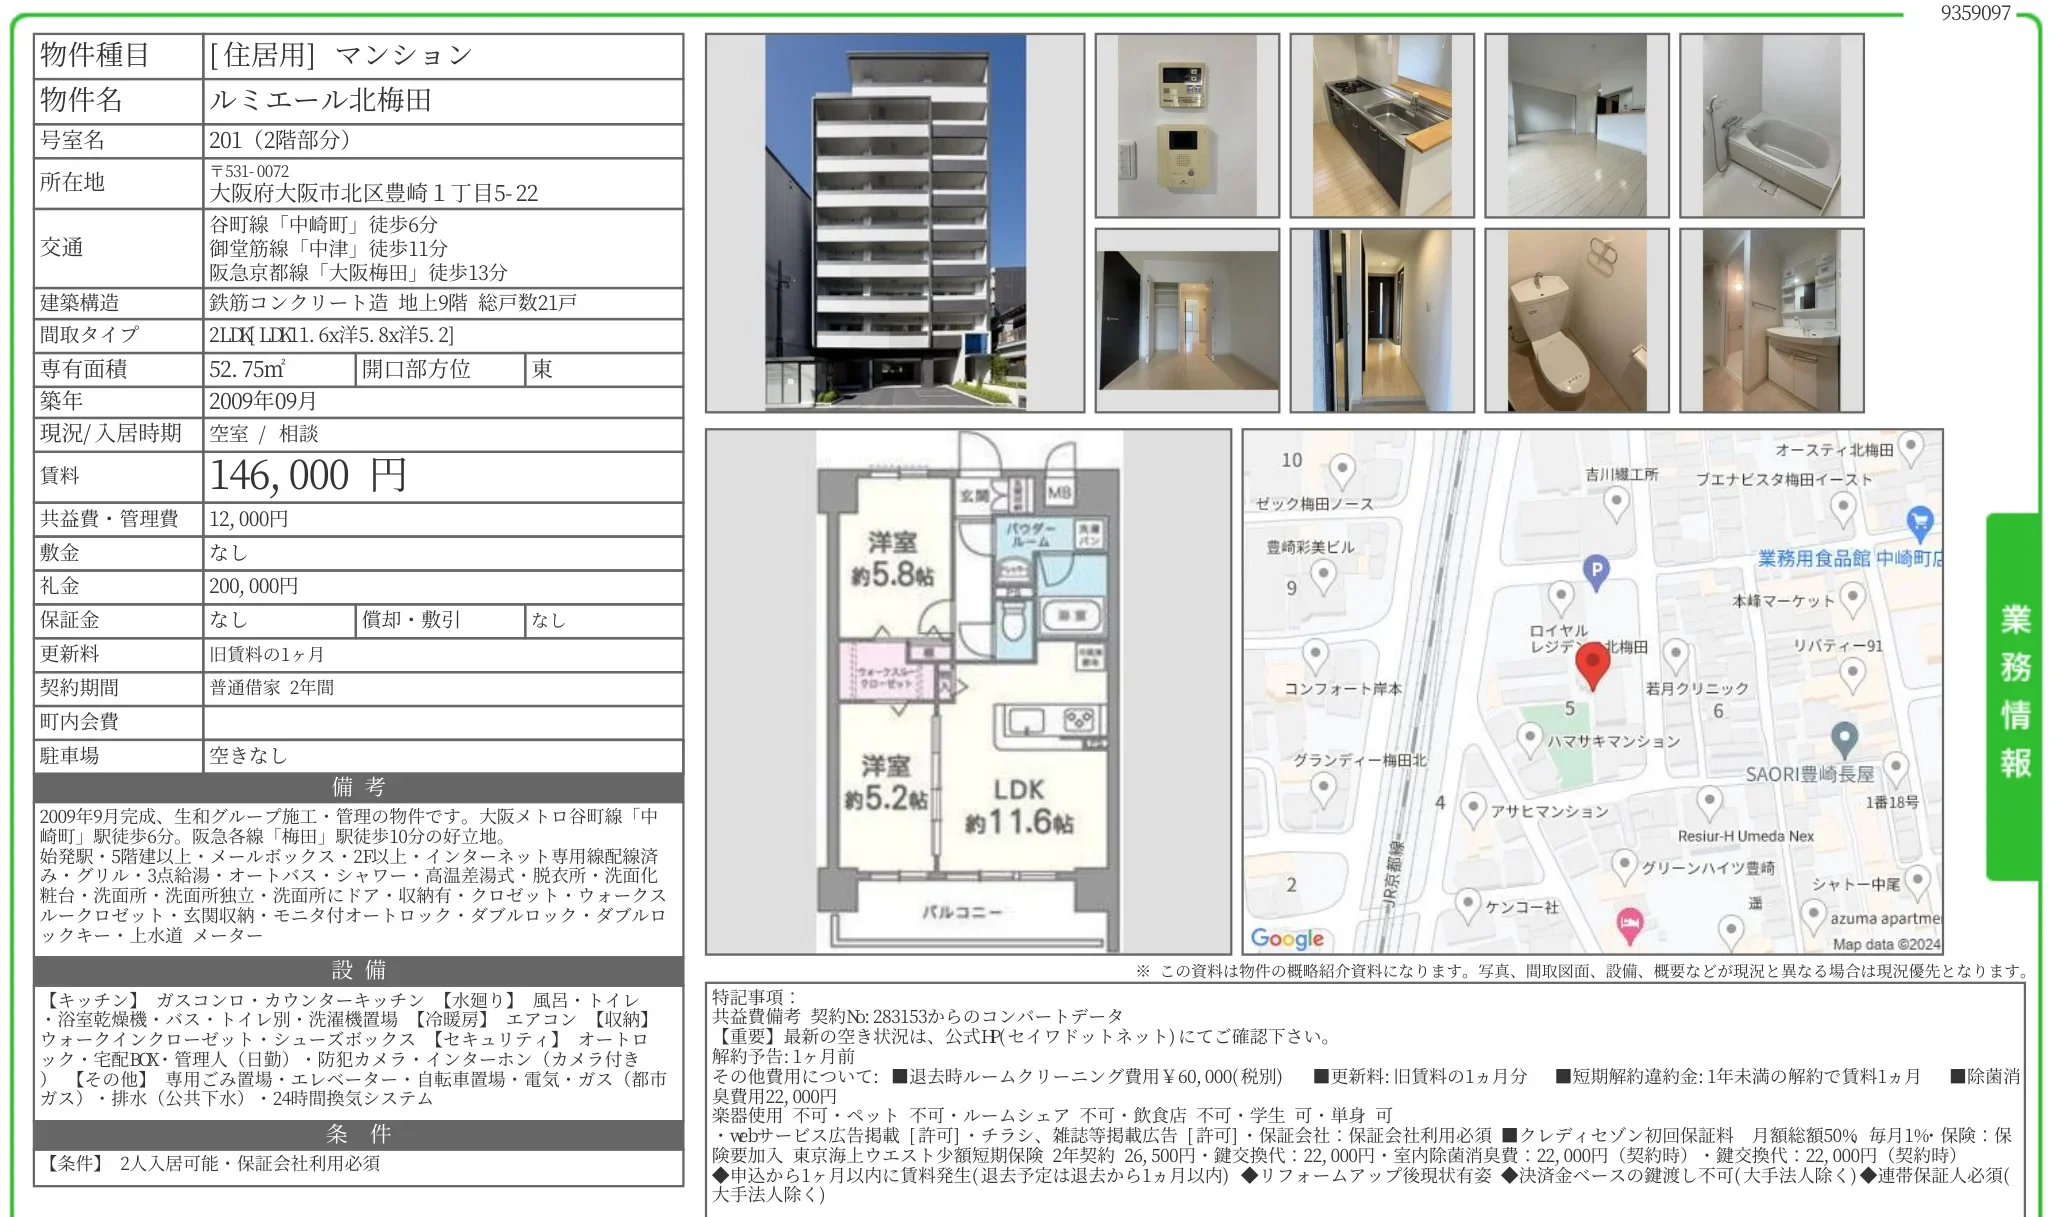Screen dimensions: 2056x1217
Task: Click the 業務用食品館 中崎町店 map label
Action: coord(1849,558)
